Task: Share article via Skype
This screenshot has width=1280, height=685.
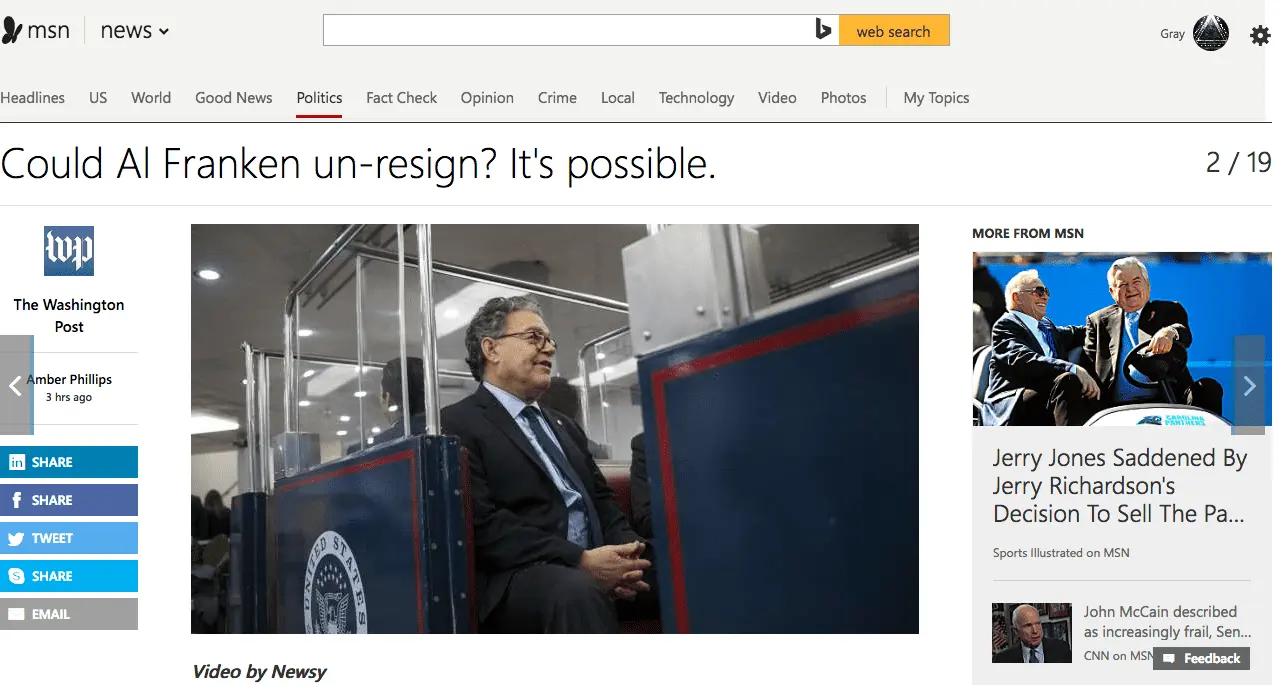Action: [69, 576]
